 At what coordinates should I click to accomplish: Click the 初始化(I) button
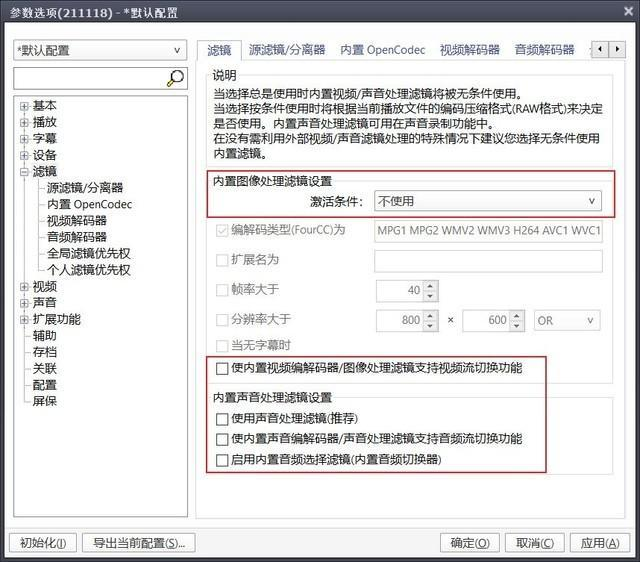(x=43, y=543)
